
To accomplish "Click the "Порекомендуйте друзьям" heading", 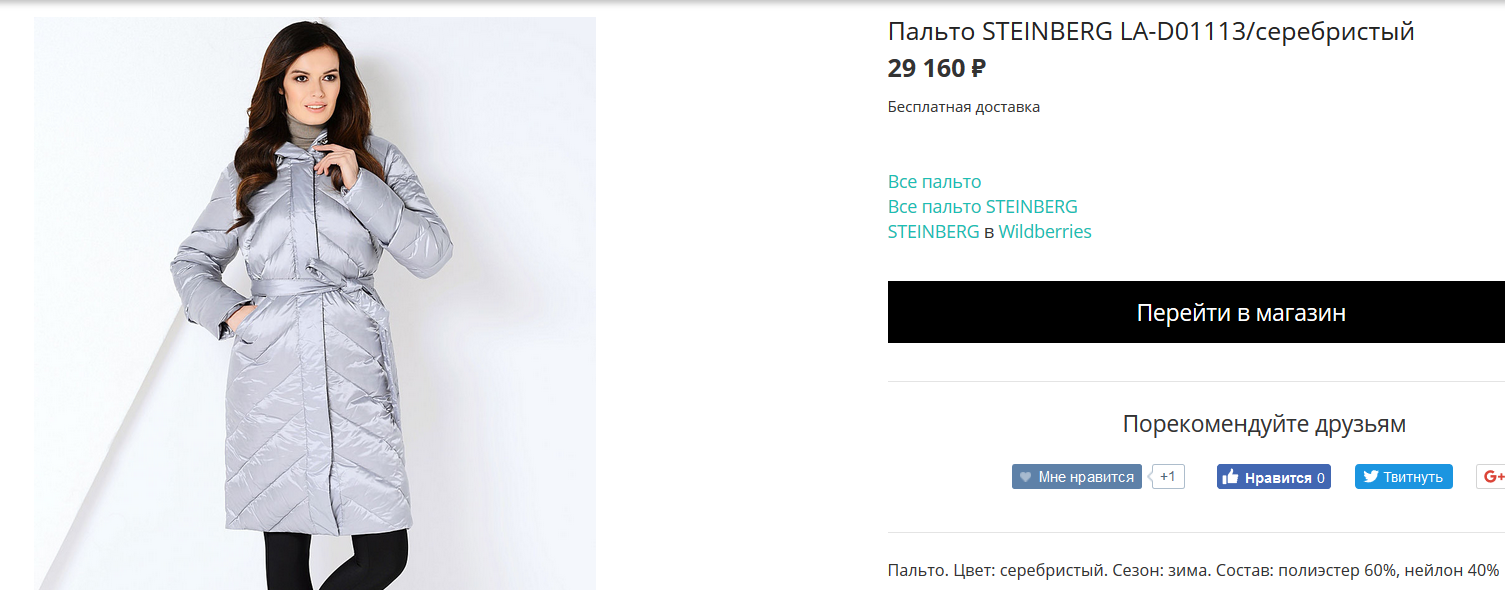I will [x=1264, y=424].
